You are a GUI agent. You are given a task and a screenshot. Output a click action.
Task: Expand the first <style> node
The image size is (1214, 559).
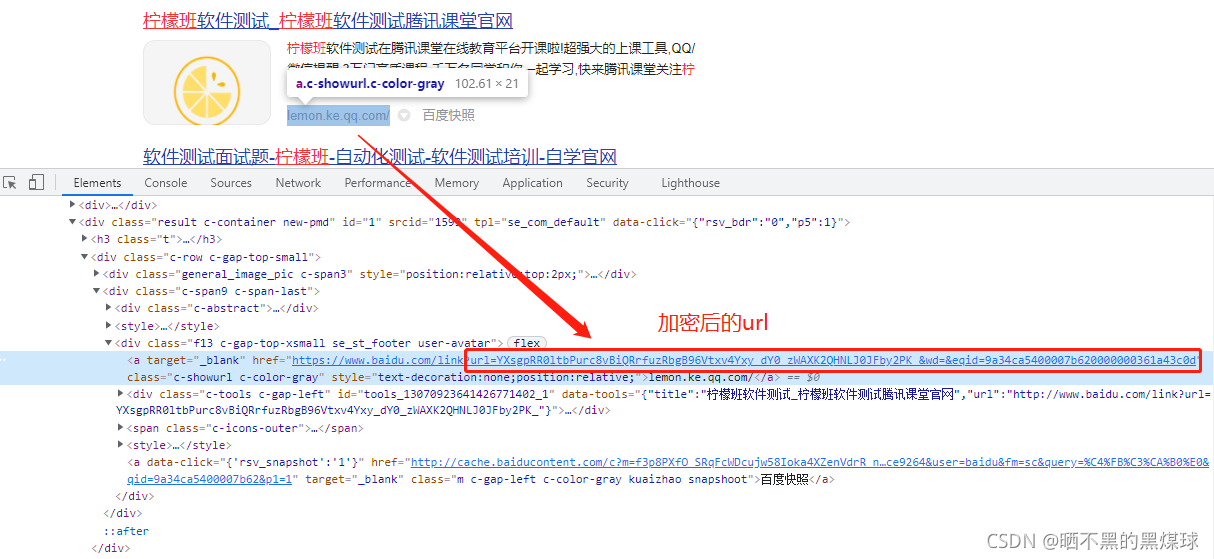(108, 326)
